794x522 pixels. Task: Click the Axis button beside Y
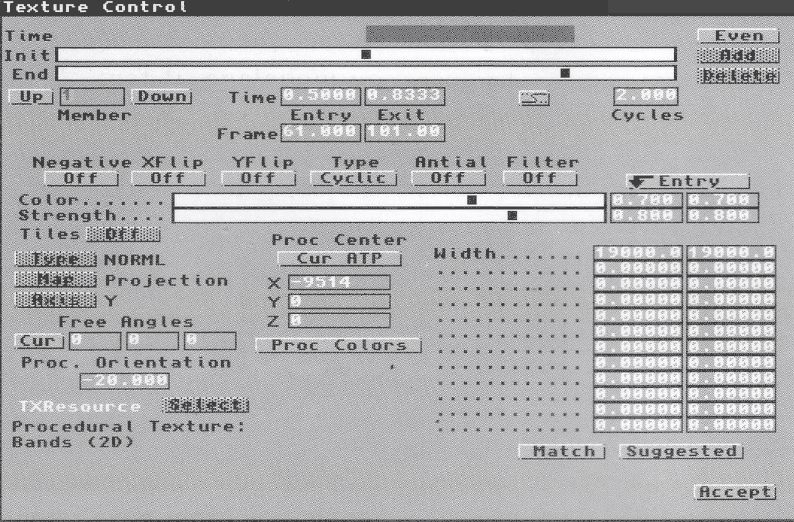[x=56, y=300]
